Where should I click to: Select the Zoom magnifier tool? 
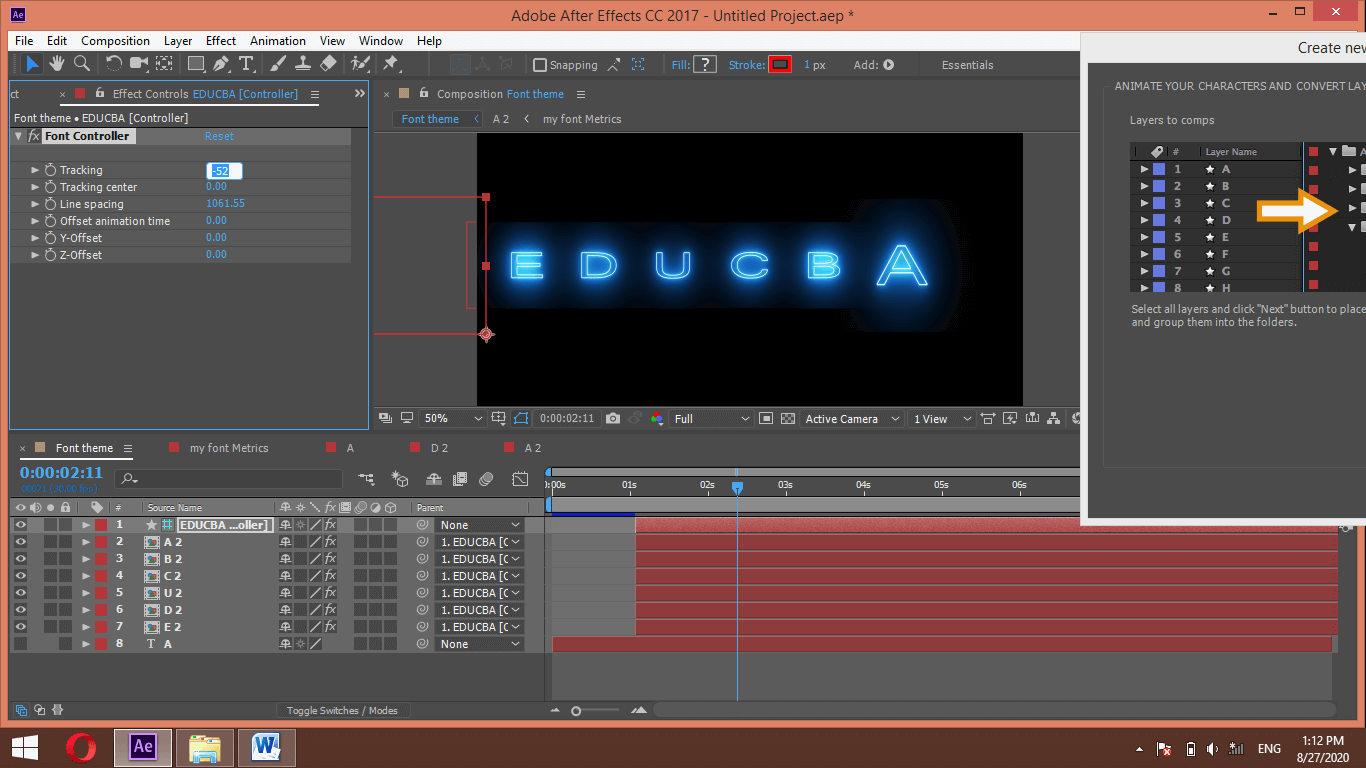pyautogui.click(x=82, y=64)
